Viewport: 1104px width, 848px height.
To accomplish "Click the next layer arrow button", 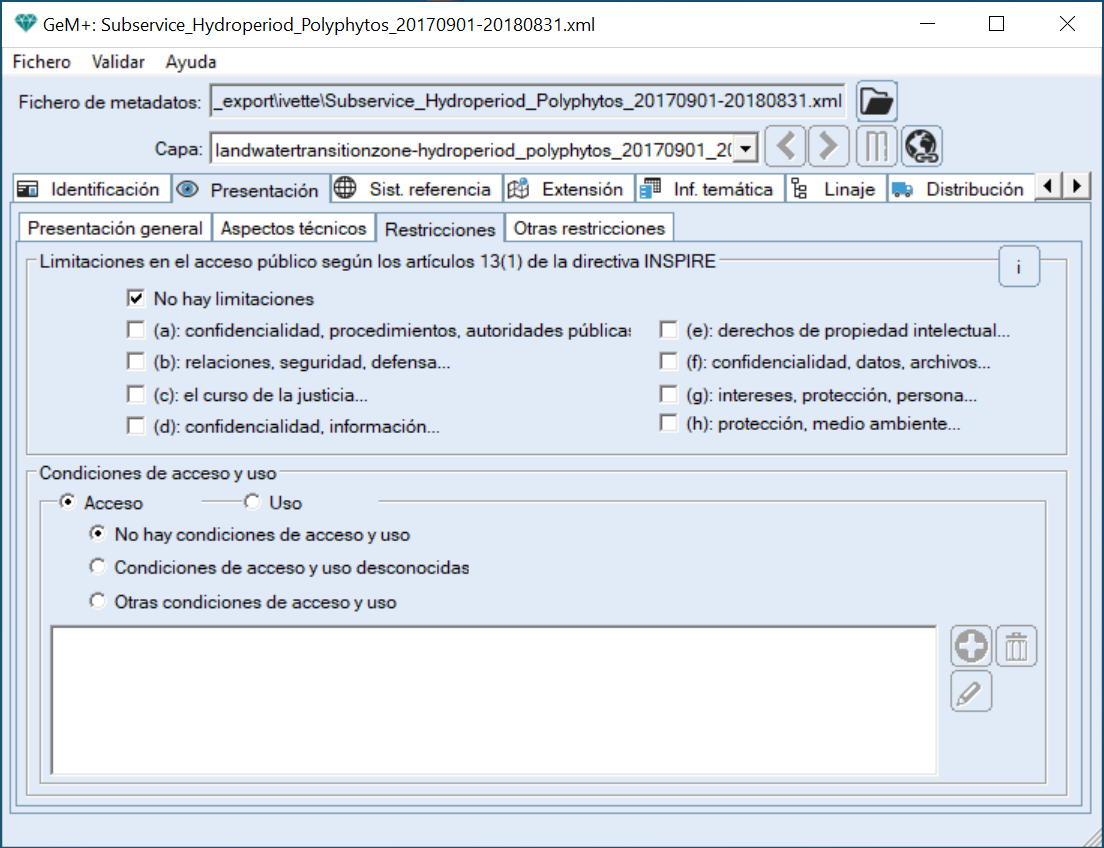I will (x=828, y=147).
